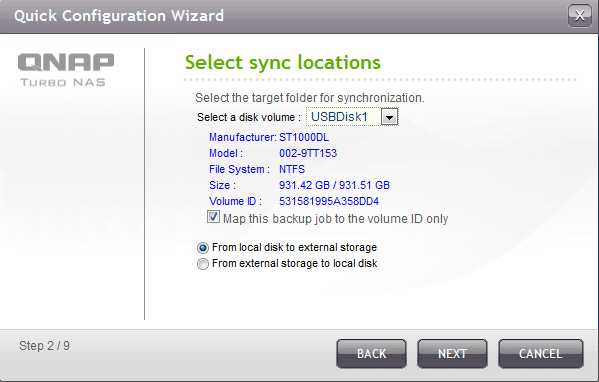The width and height of the screenshot is (599, 382).
Task: Click the File System value NTFS
Action: 292,169
